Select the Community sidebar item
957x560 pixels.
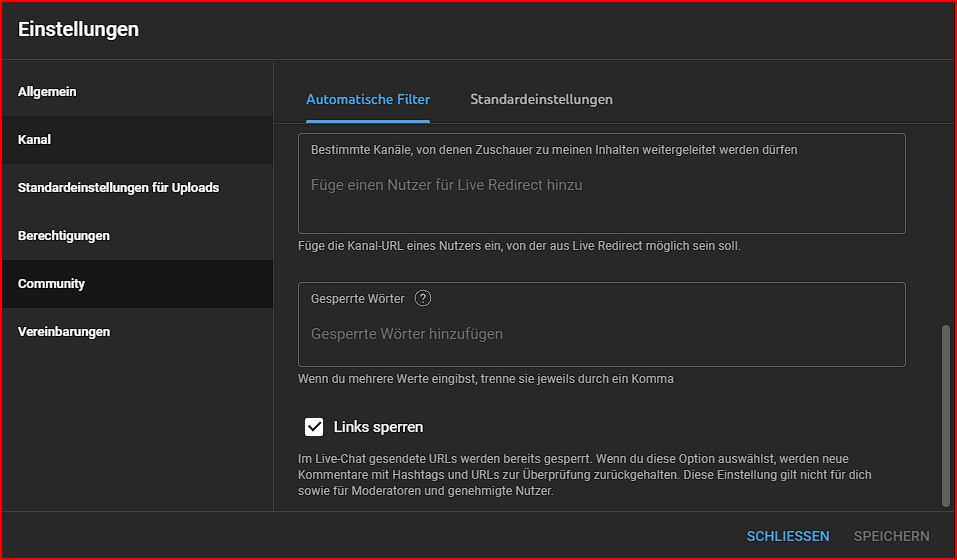pyautogui.click(x=51, y=284)
